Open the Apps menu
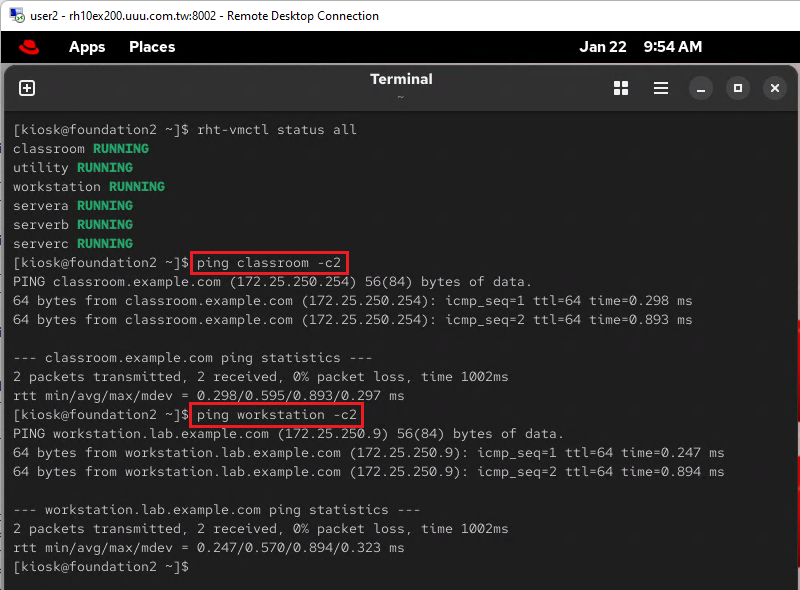 [x=87, y=47]
